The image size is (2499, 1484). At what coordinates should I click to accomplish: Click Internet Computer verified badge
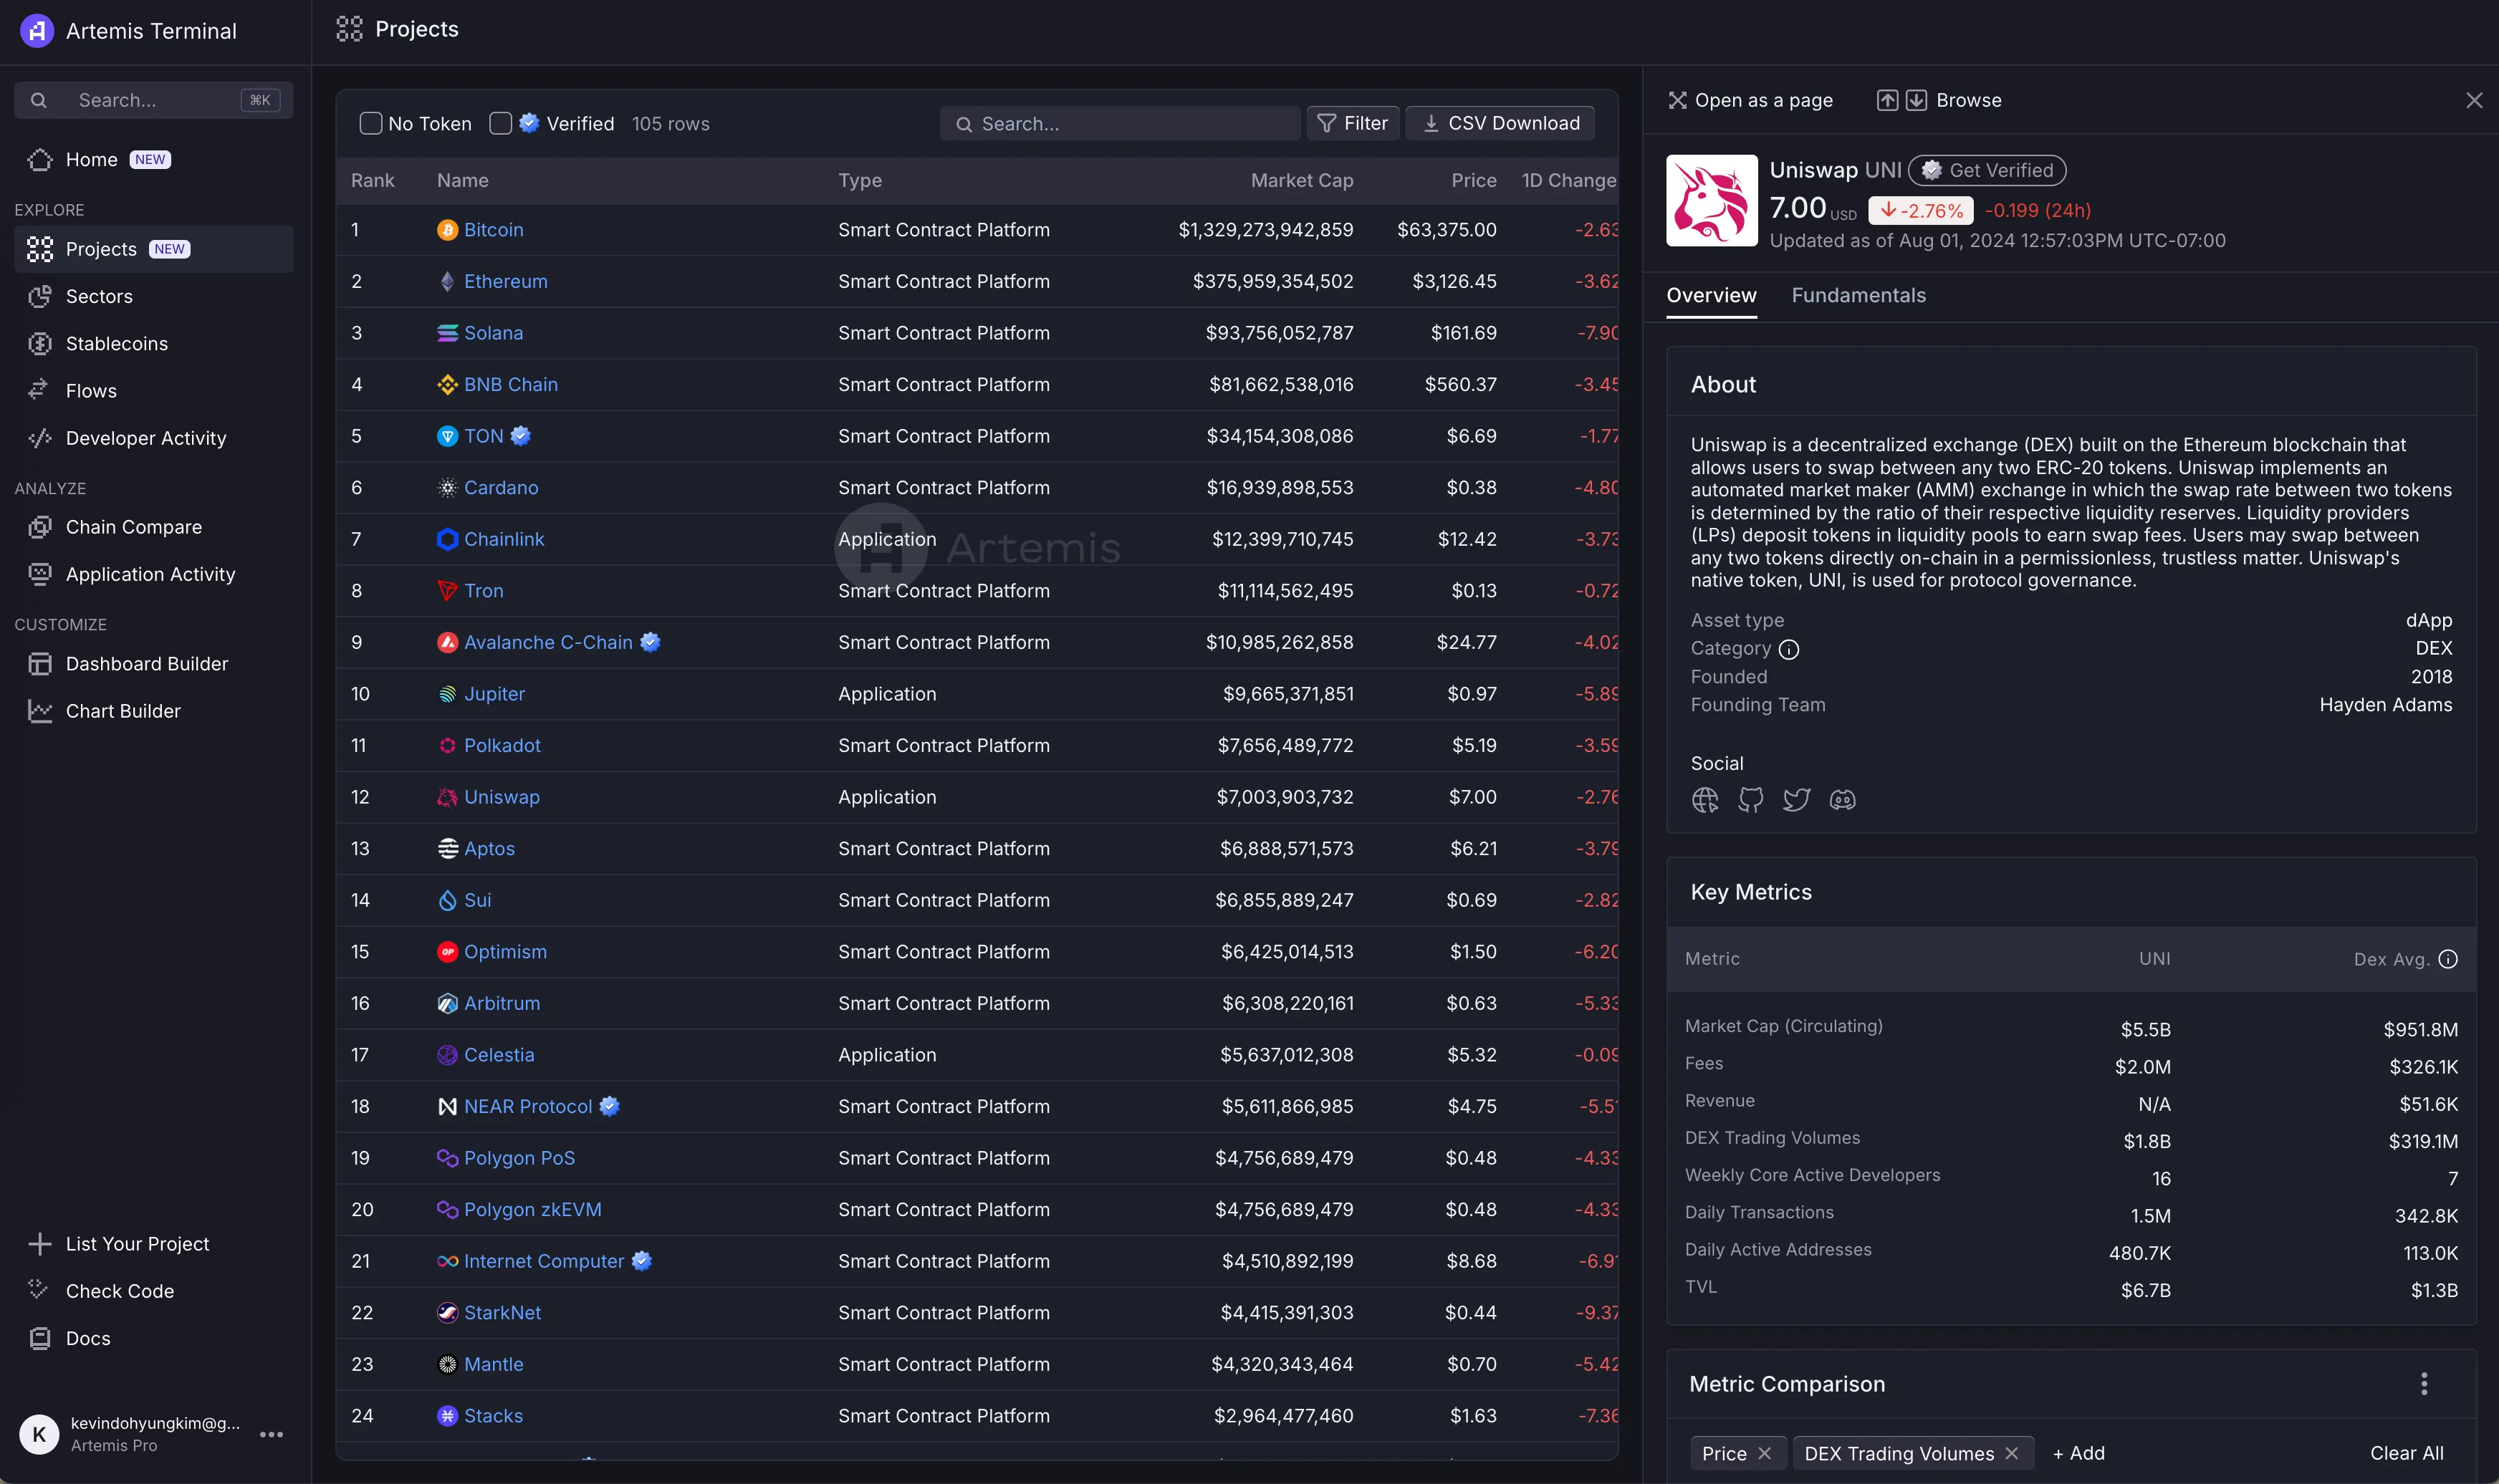[x=642, y=1261]
